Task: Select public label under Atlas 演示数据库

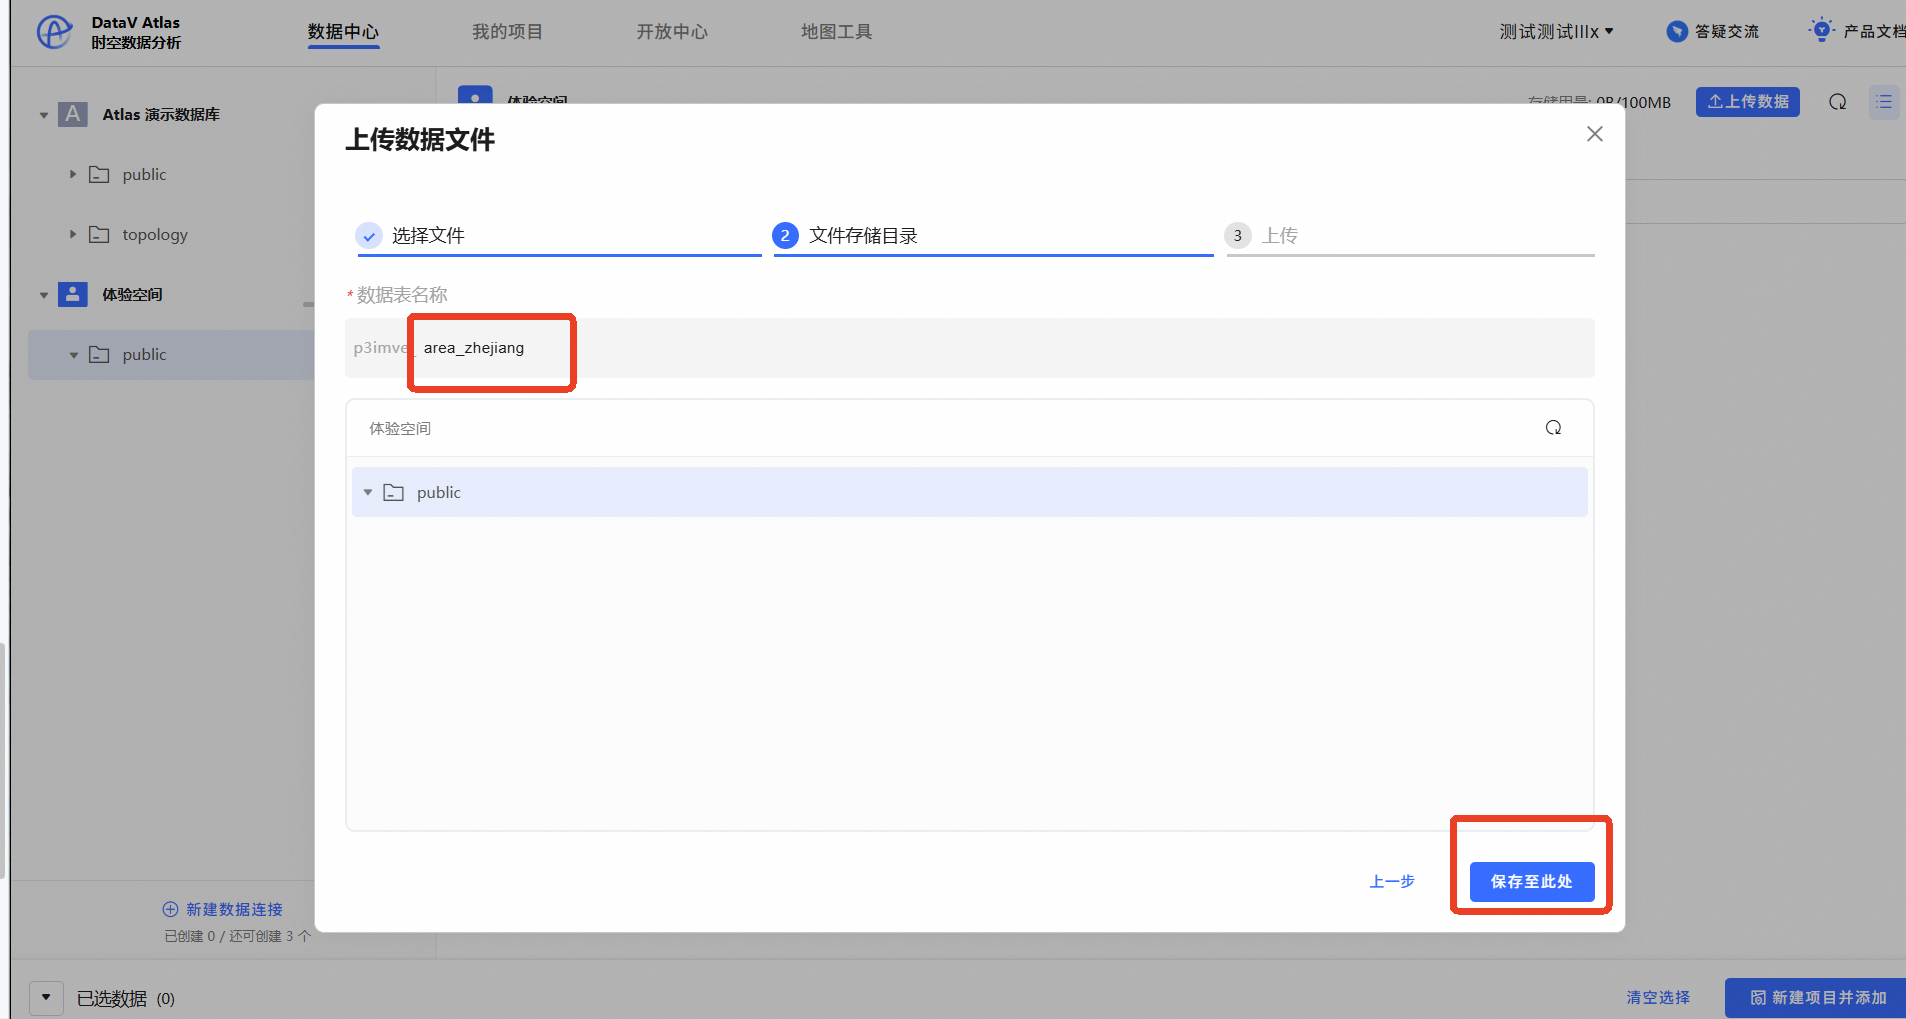Action: 145,174
